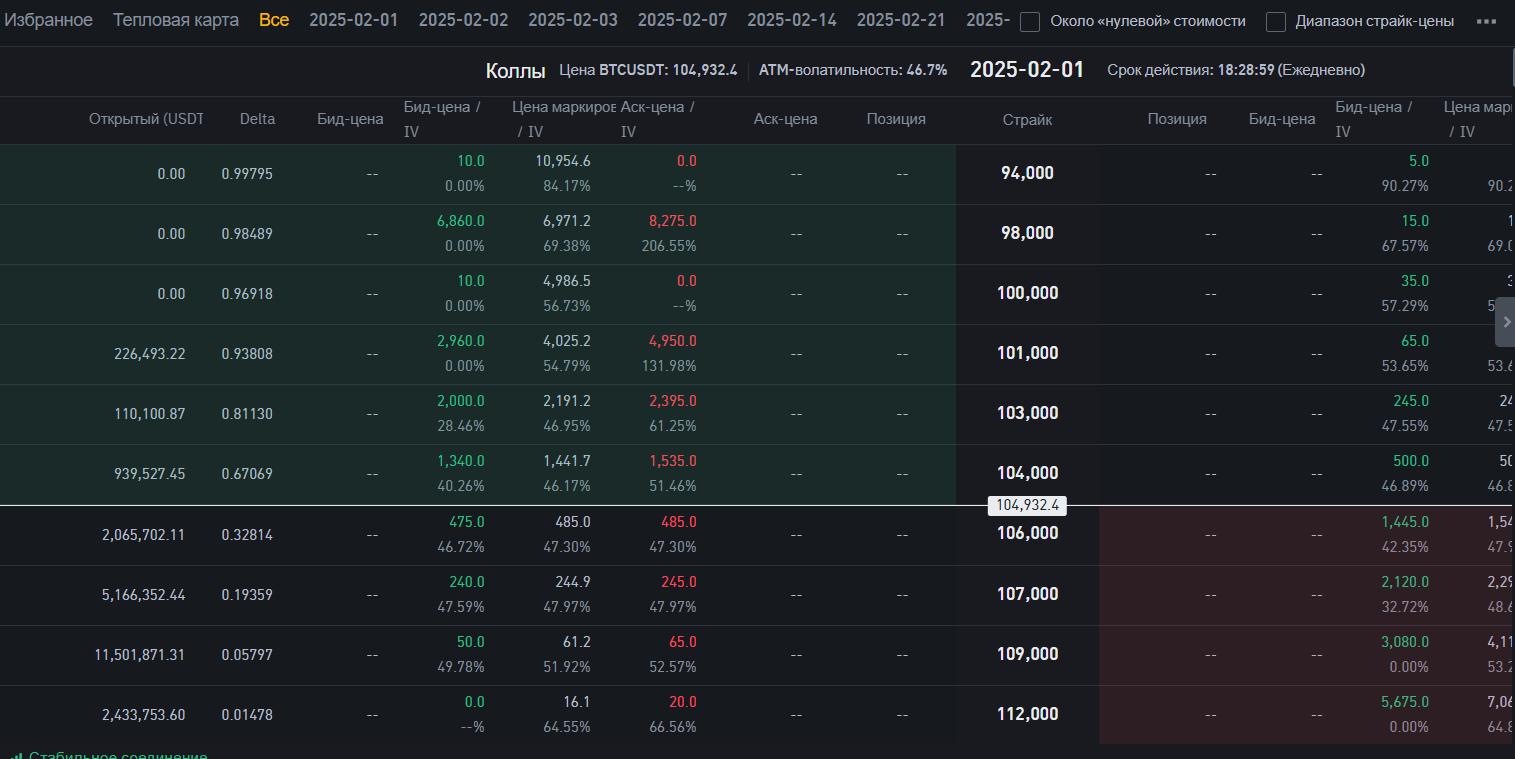Image resolution: width=1515 pixels, height=759 pixels.
Task: Click call ask price 245.0
Action: click(679, 582)
